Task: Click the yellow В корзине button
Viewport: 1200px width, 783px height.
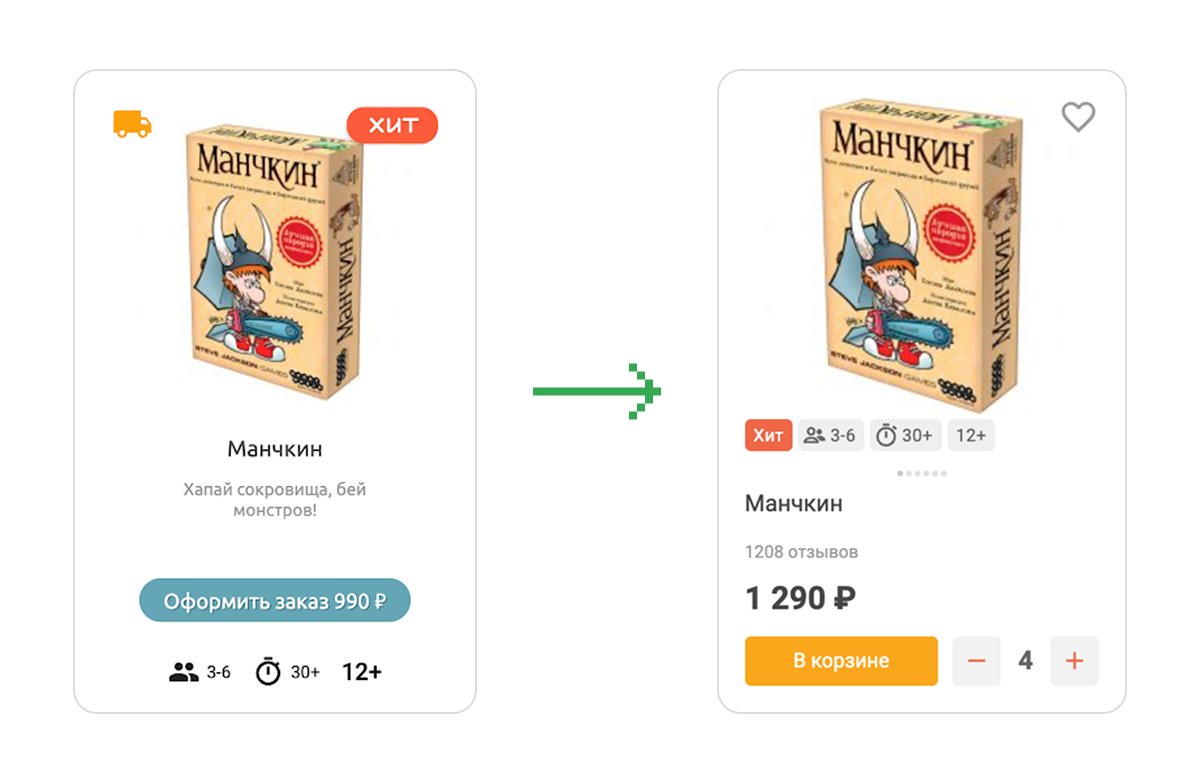Action: click(x=841, y=661)
